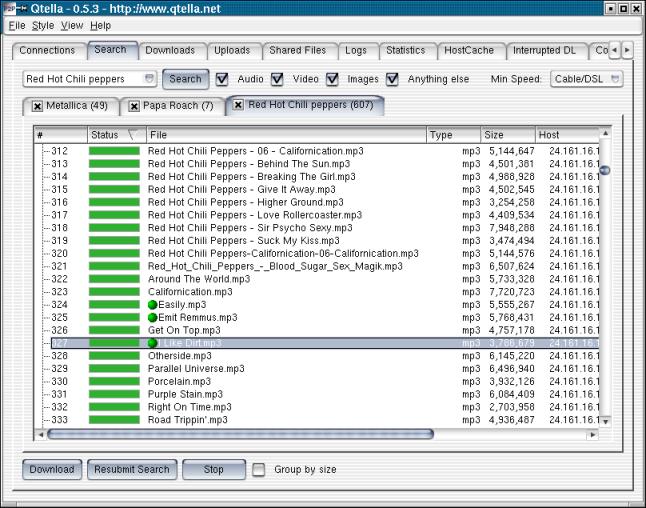Switch to the Uploads tab
The width and height of the screenshot is (646, 508).
coord(232,50)
